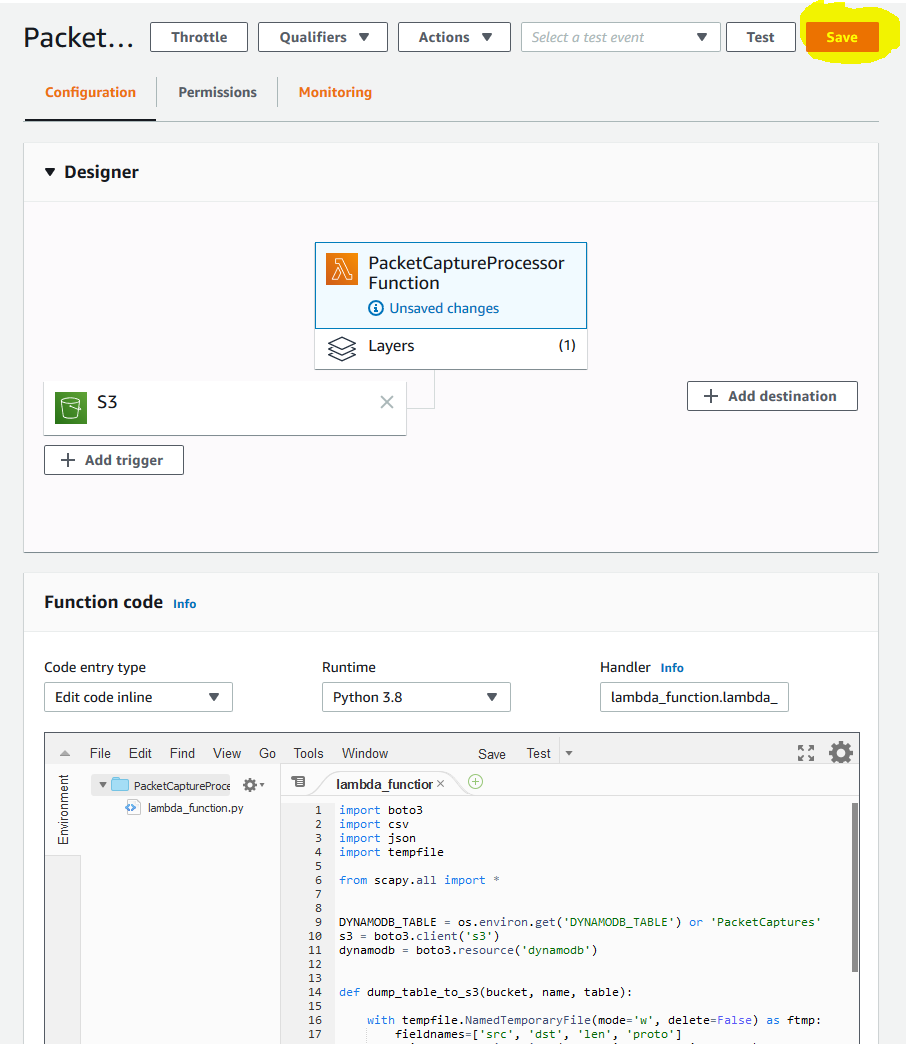
Task: Open the editor Go menu
Action: tap(267, 753)
